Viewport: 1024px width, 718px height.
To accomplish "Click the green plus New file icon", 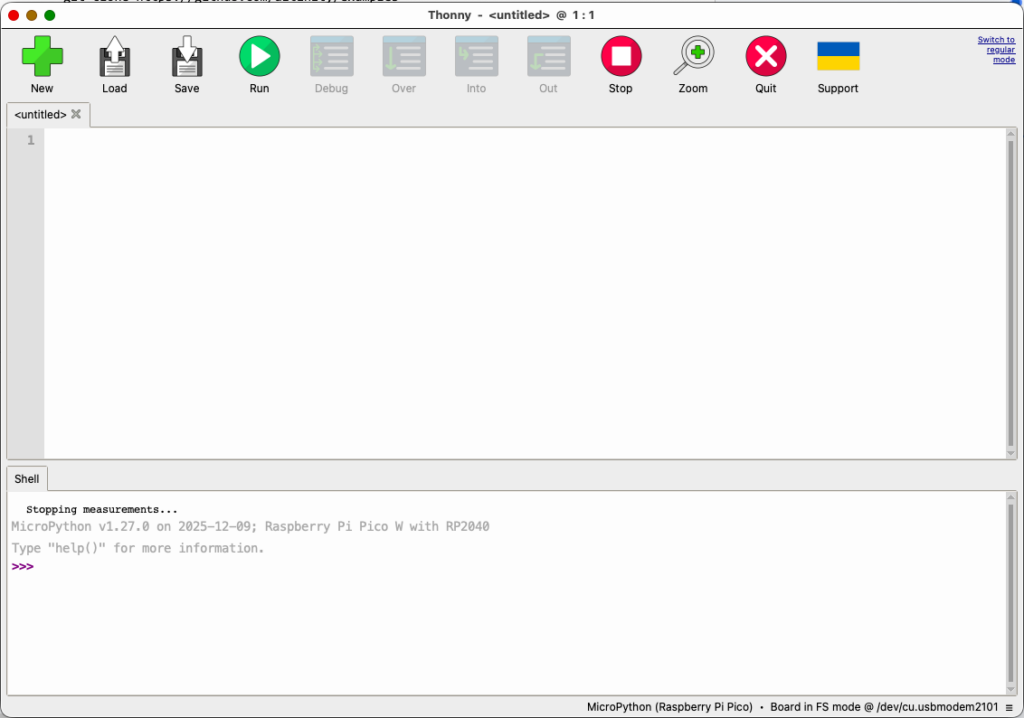I will tap(42, 57).
